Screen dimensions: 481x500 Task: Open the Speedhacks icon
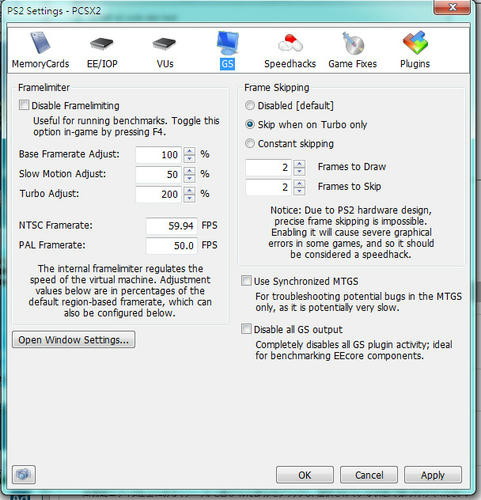tap(290, 43)
